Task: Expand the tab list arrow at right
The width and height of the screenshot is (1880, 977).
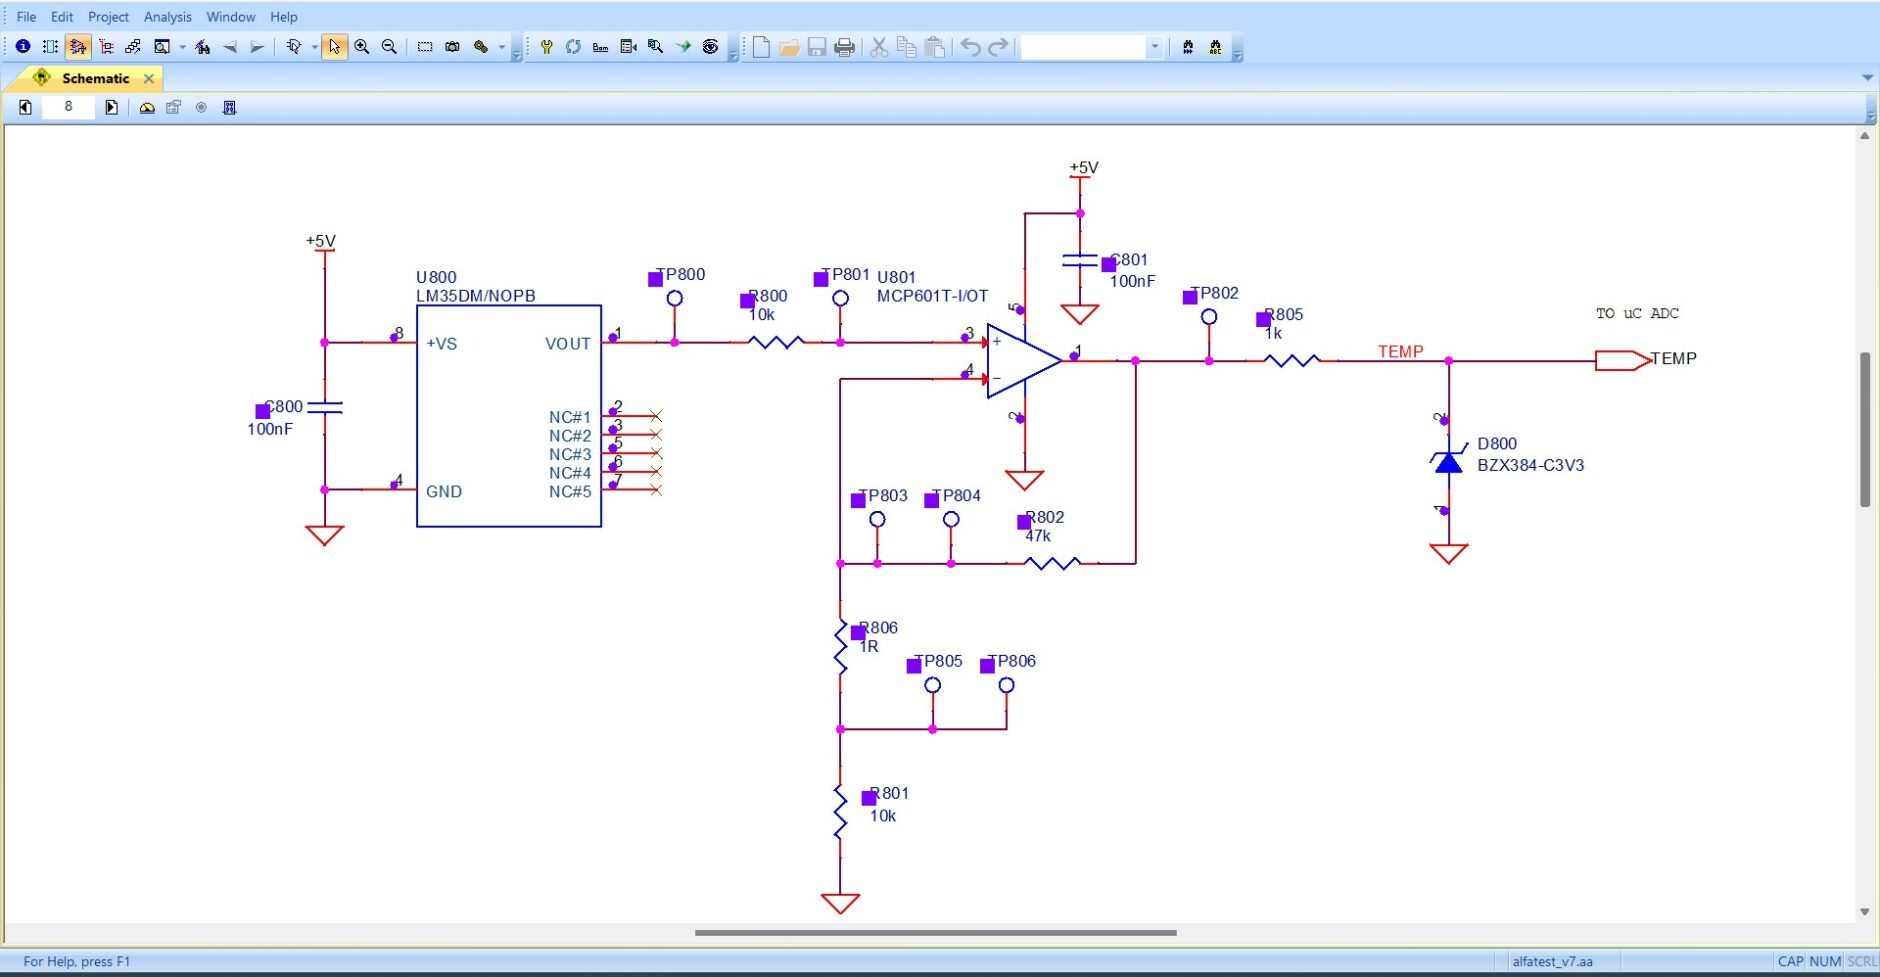Action: click(1867, 78)
